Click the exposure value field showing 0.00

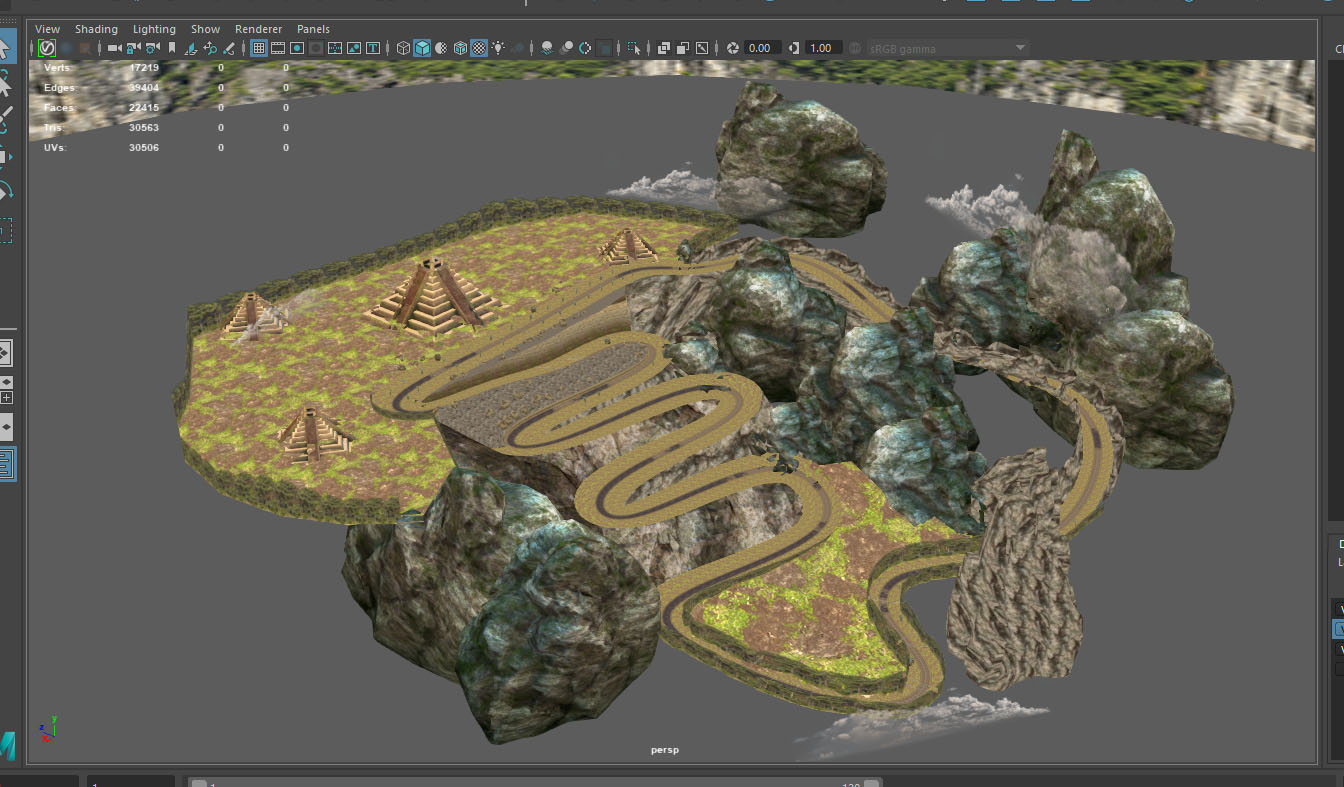[x=760, y=48]
